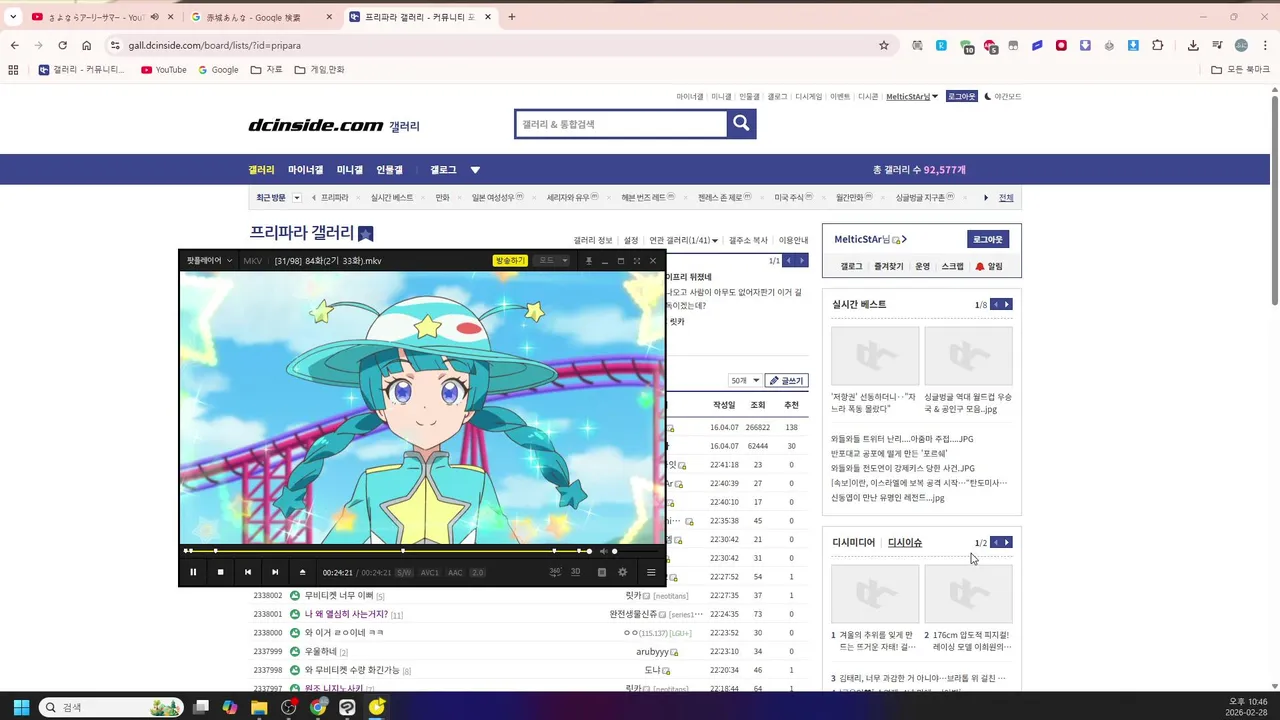Expand the MelticStAr님 account dropdown at top

912,97
